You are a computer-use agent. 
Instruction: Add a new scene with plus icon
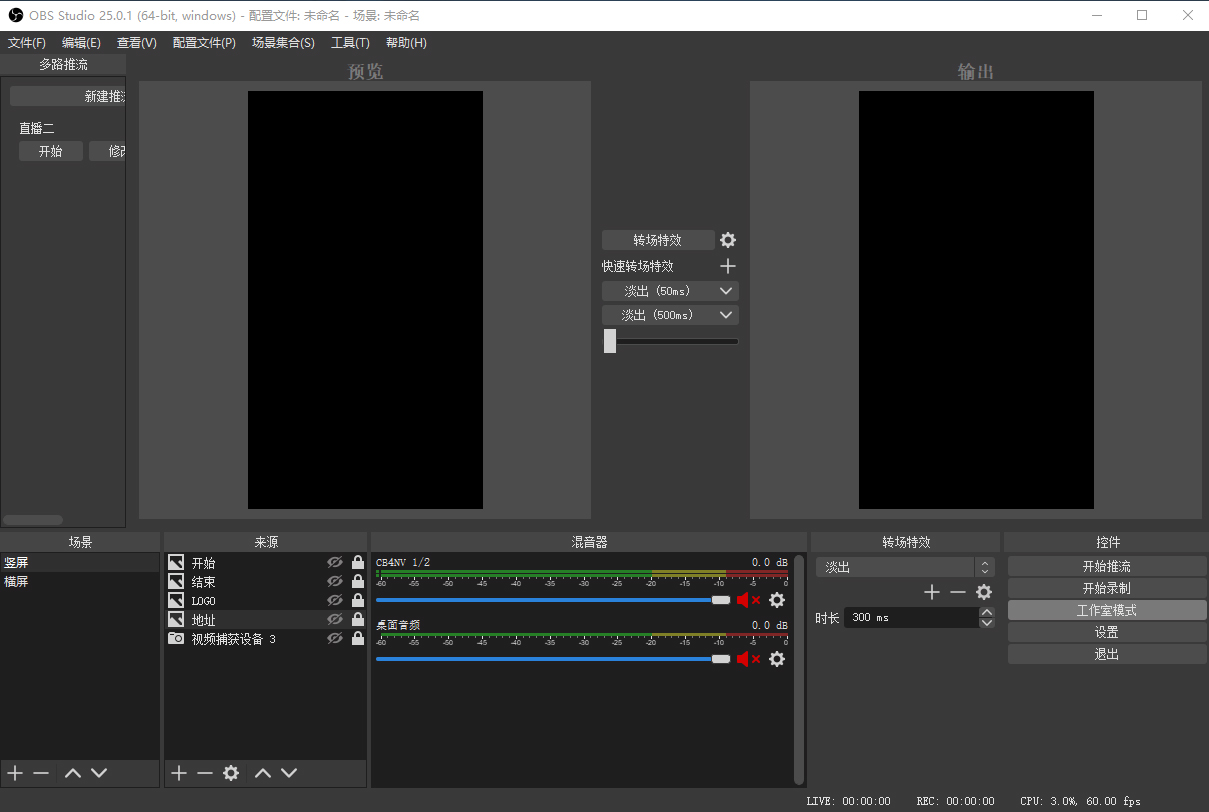click(15, 773)
